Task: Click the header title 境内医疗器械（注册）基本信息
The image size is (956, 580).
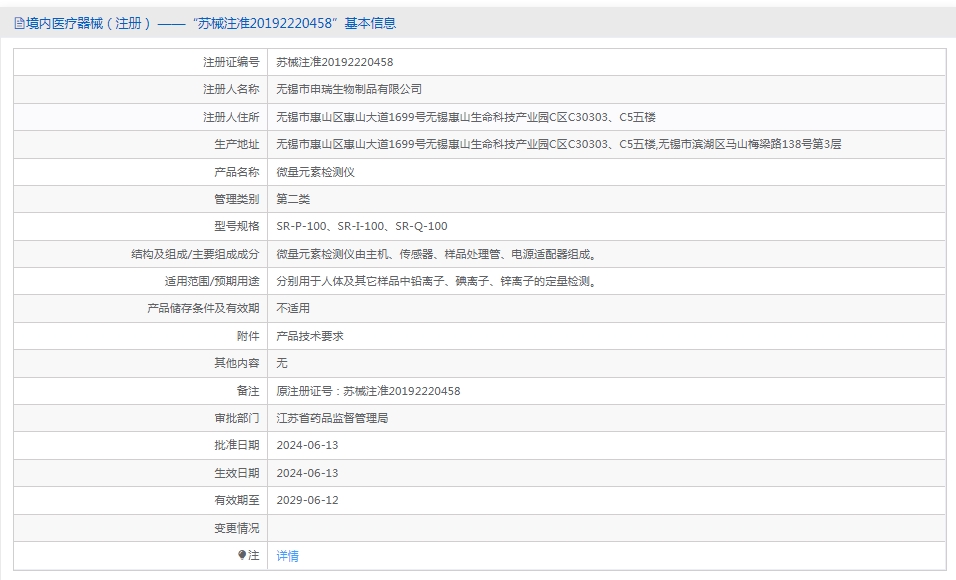Action: click(211, 23)
